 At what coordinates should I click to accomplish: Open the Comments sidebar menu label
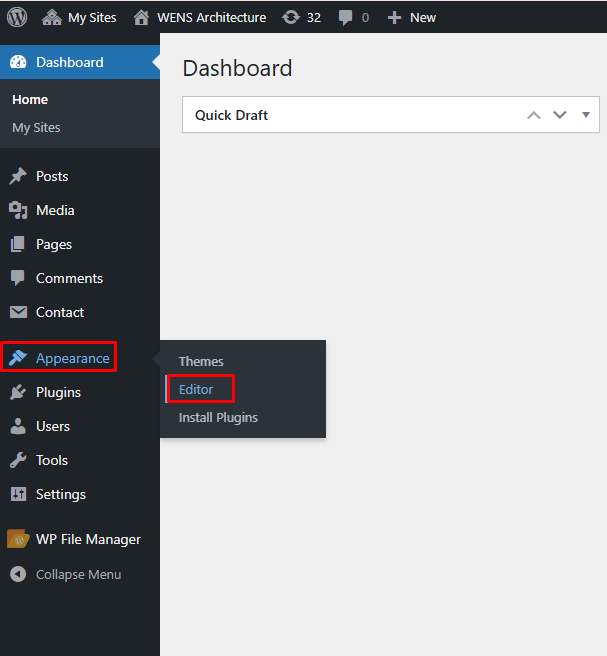pos(69,278)
